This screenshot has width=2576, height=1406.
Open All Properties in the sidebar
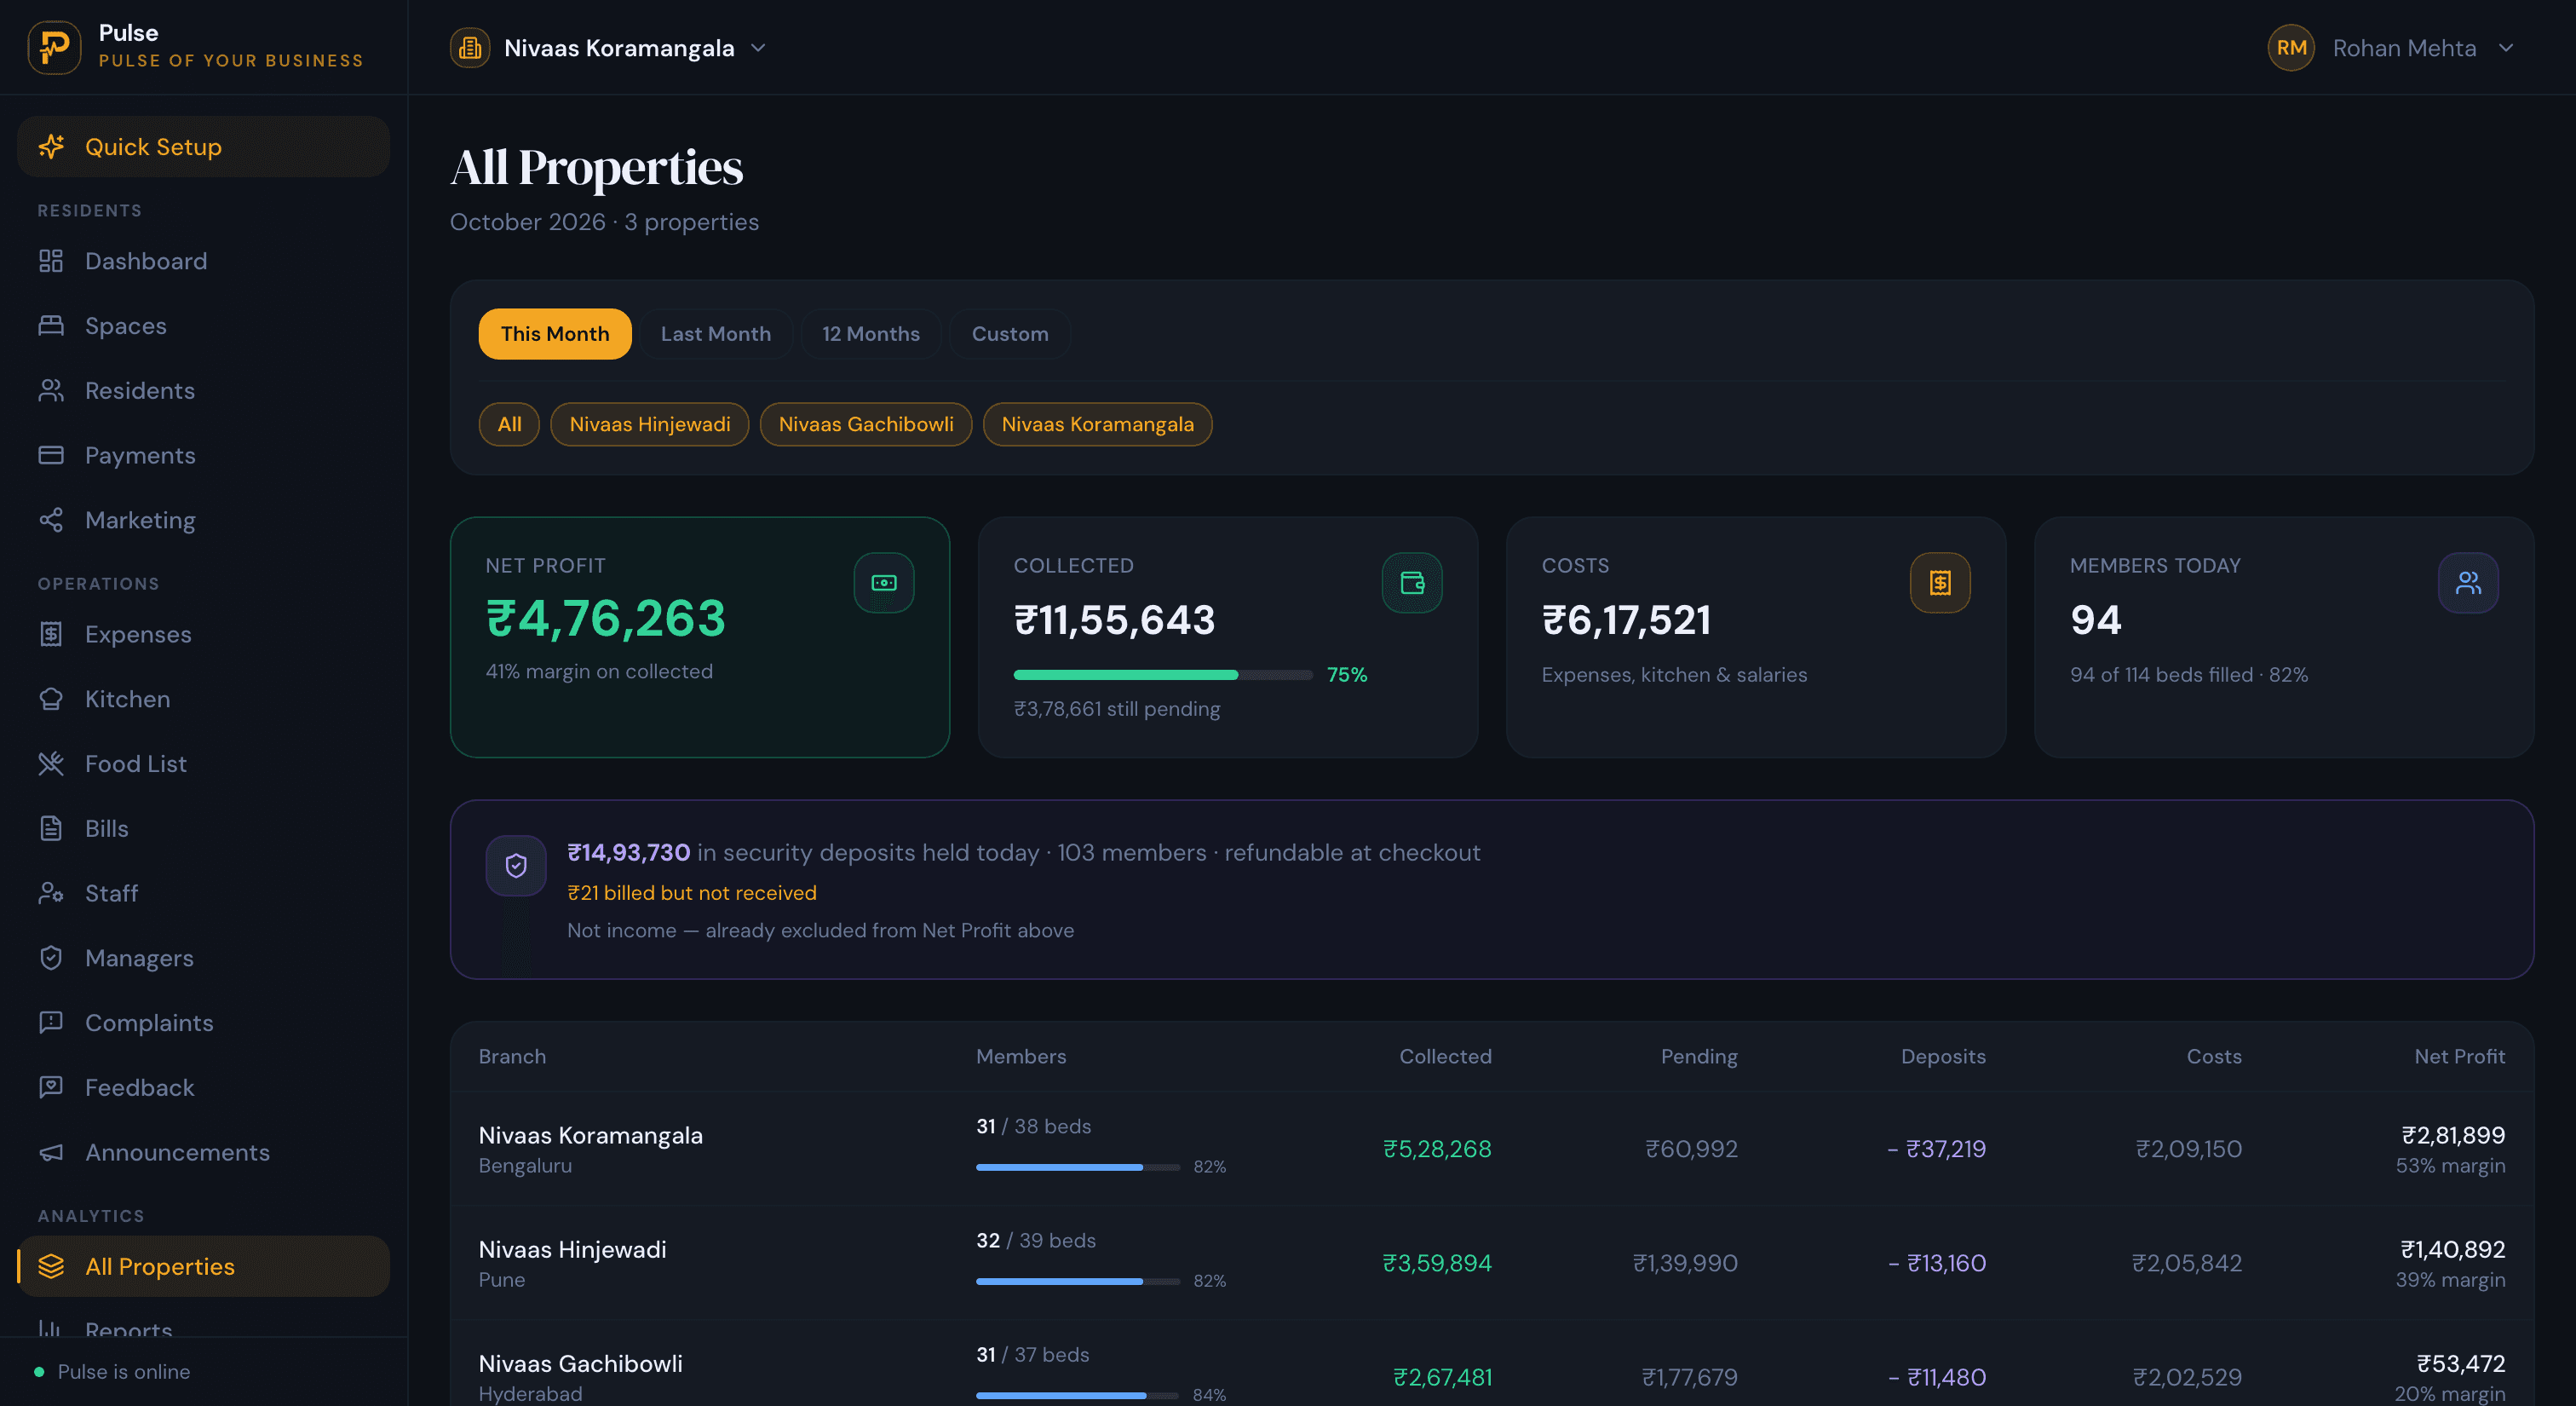(204, 1266)
